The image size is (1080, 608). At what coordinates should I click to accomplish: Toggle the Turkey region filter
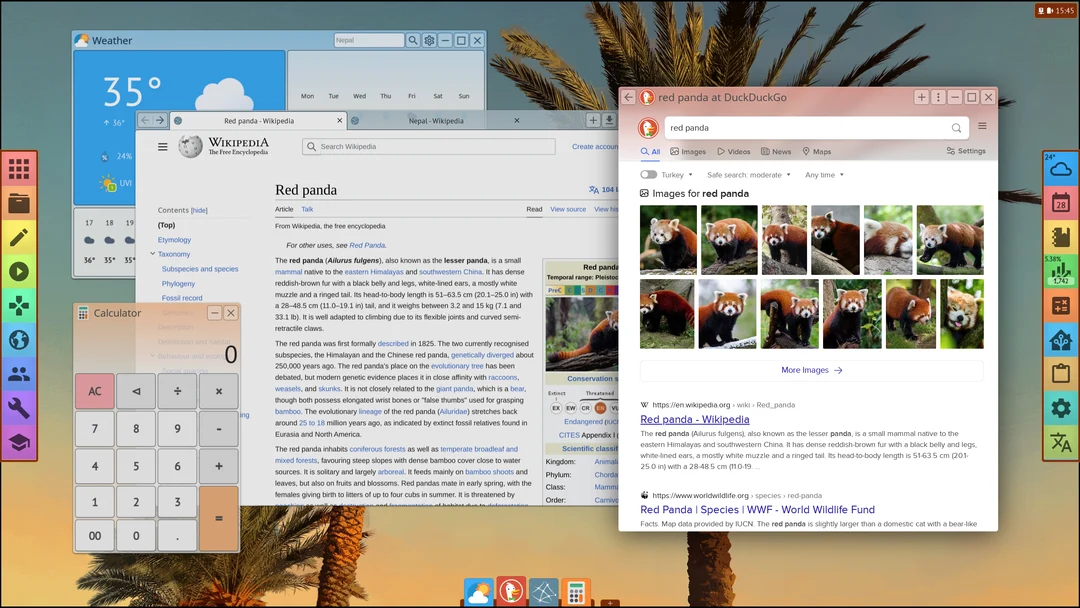(648, 174)
